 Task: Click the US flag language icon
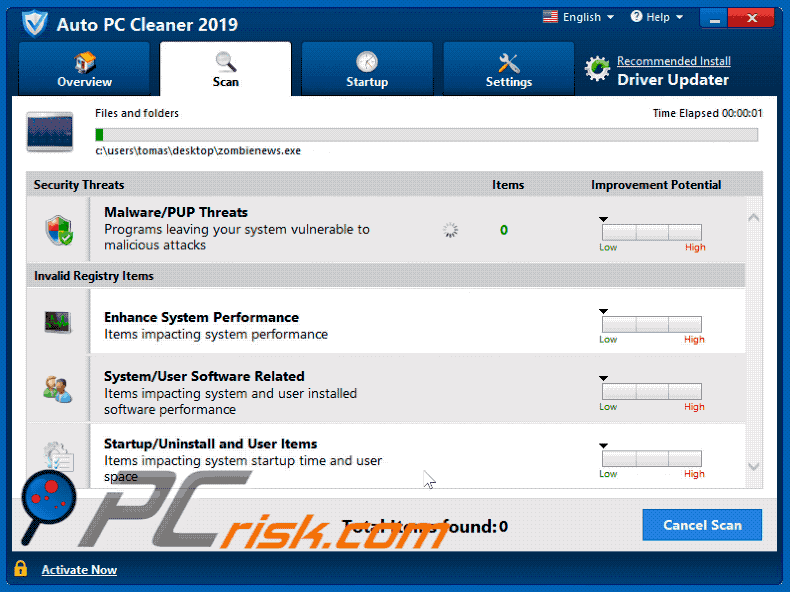pyautogui.click(x=550, y=17)
